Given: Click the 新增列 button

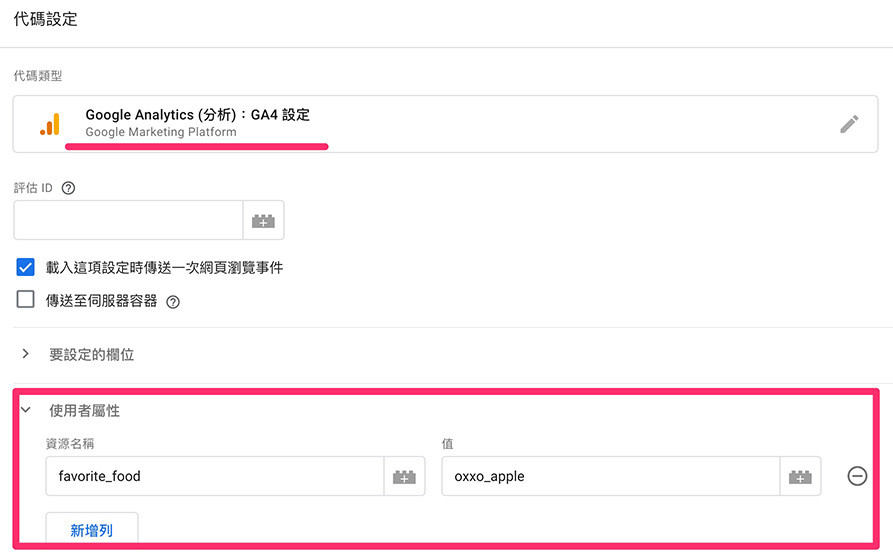Looking at the screenshot, I should coord(92,529).
